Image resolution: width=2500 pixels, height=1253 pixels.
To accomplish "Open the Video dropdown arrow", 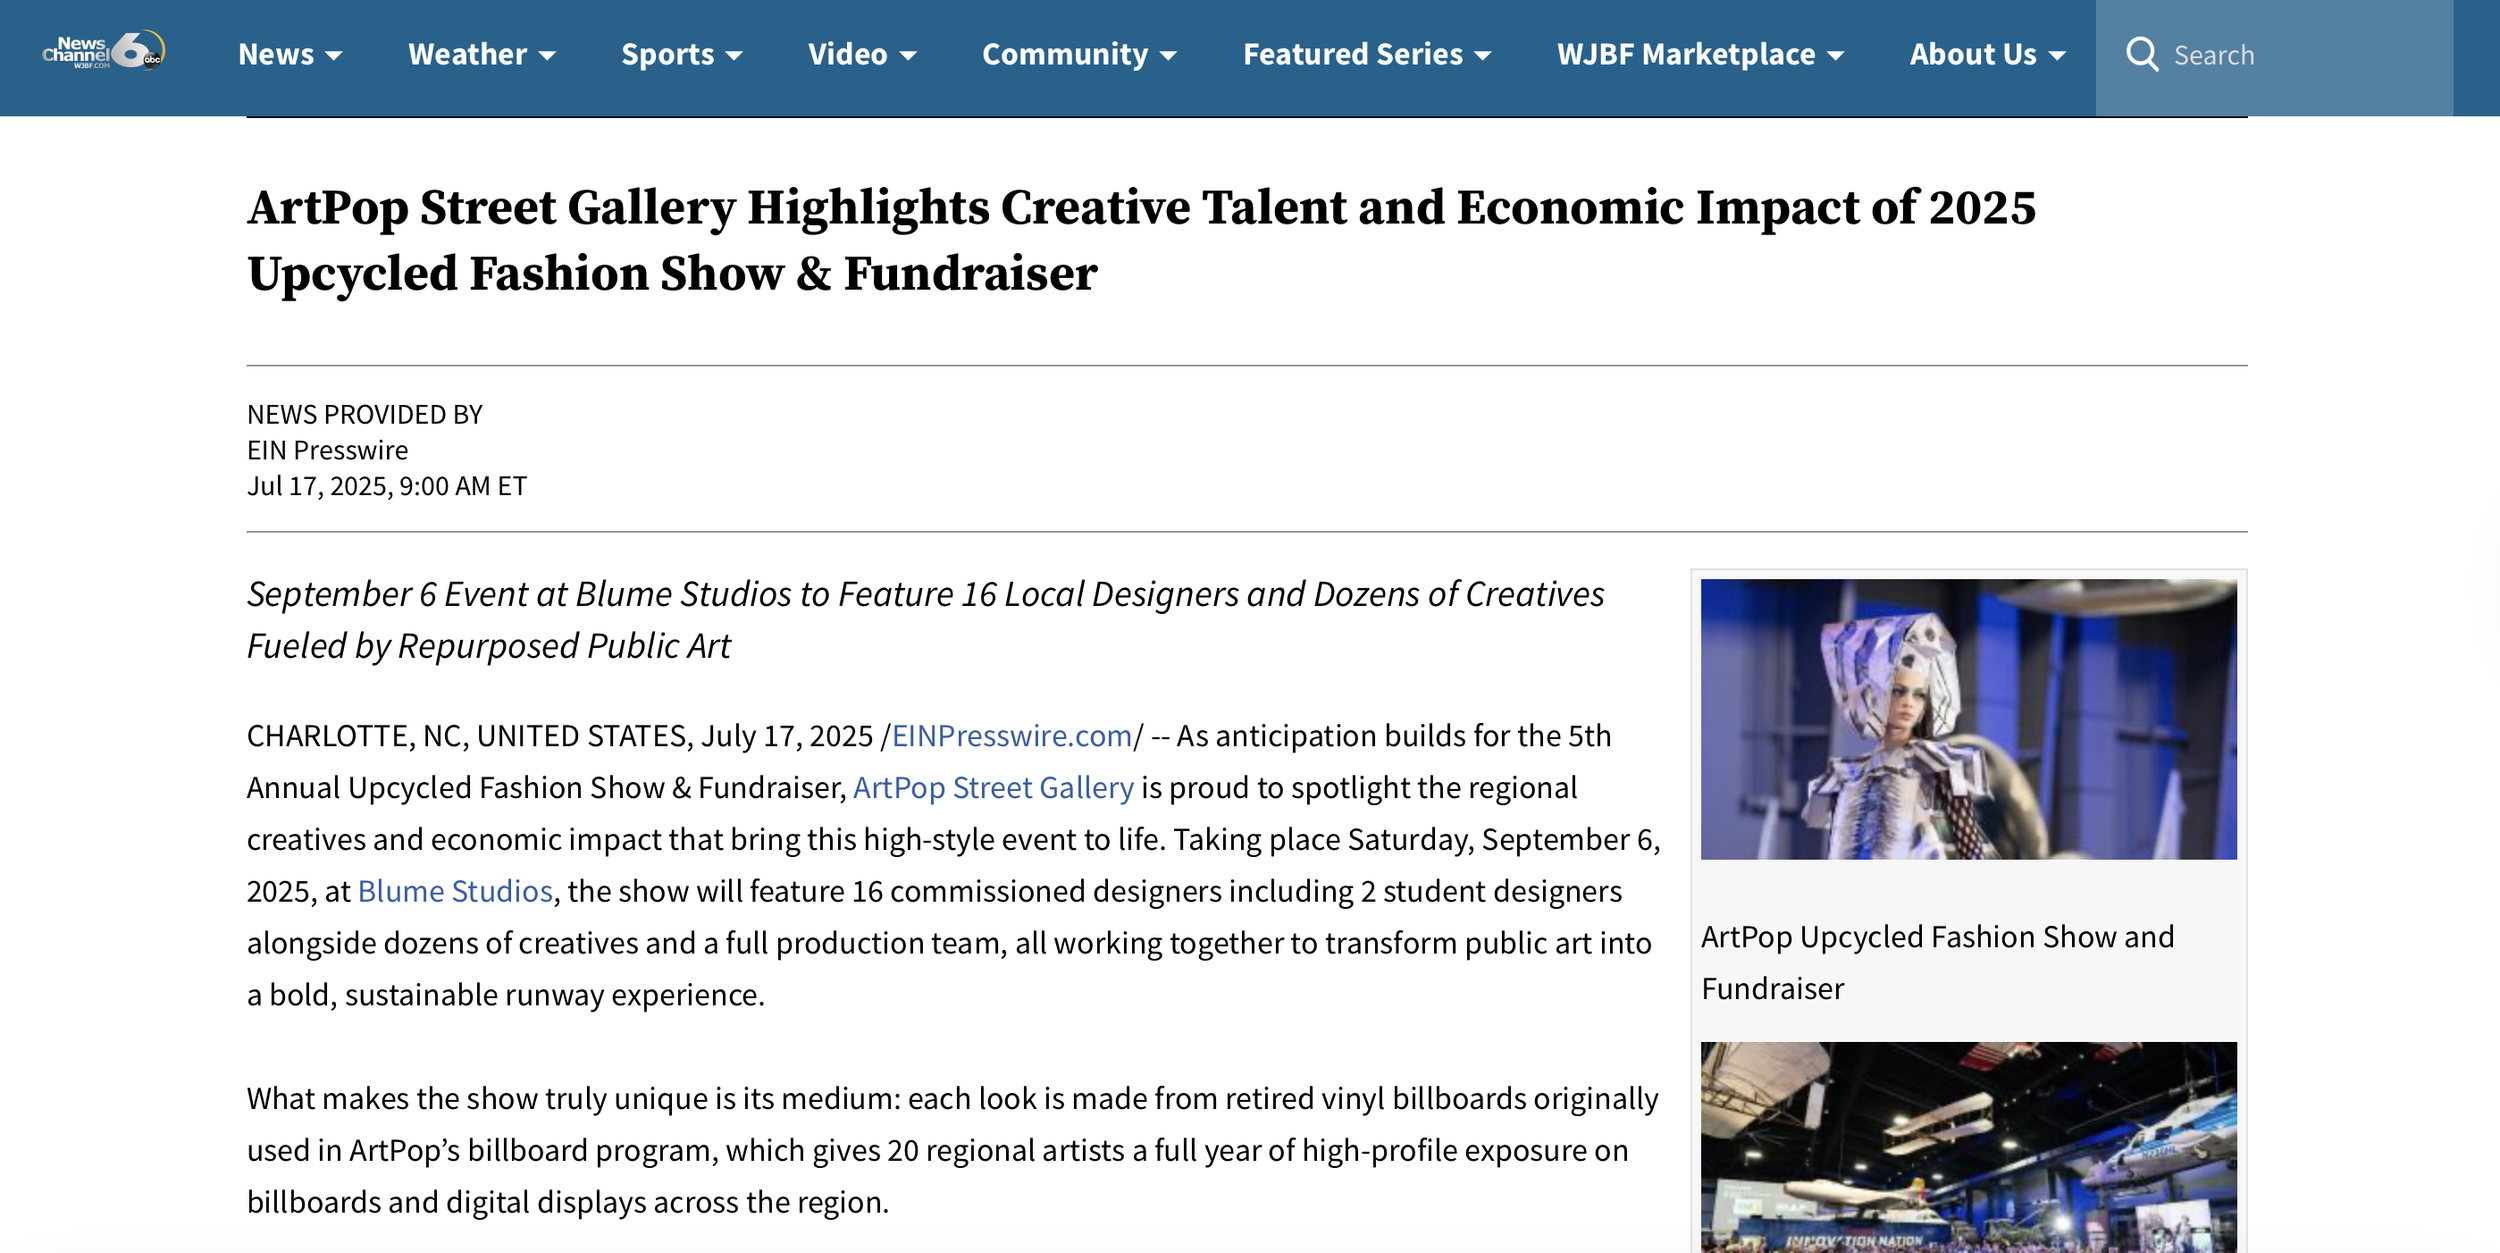I will click(x=908, y=56).
